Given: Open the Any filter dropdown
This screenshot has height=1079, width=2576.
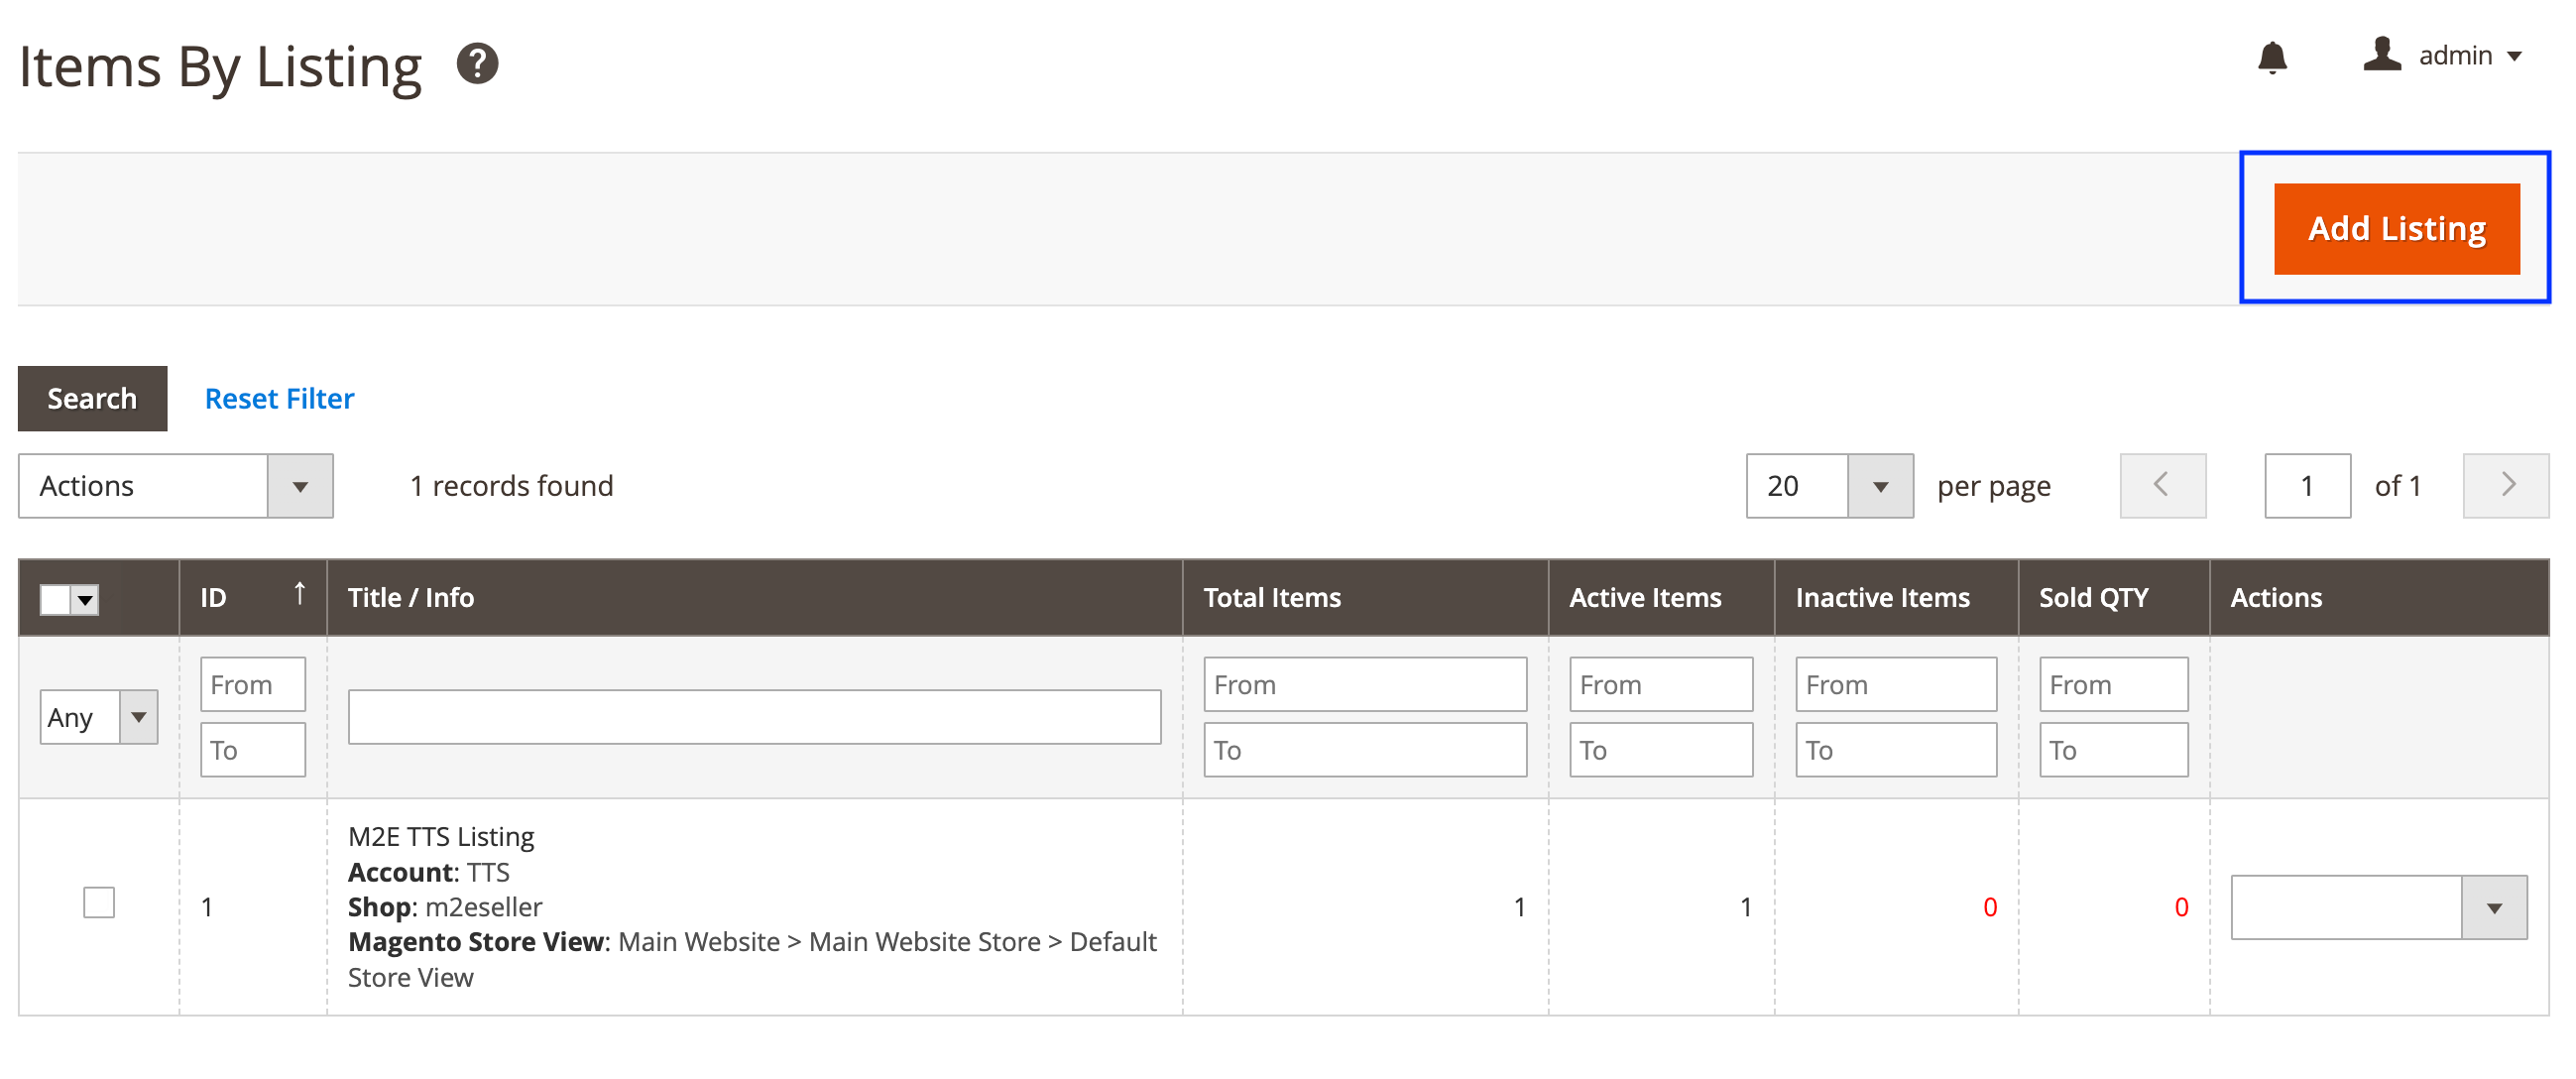Looking at the screenshot, I should click(x=98, y=717).
